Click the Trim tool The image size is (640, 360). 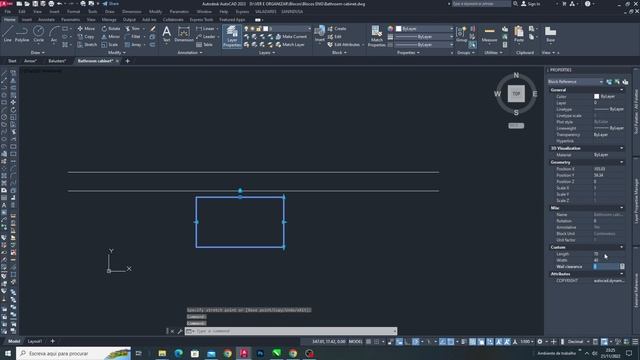point(132,29)
